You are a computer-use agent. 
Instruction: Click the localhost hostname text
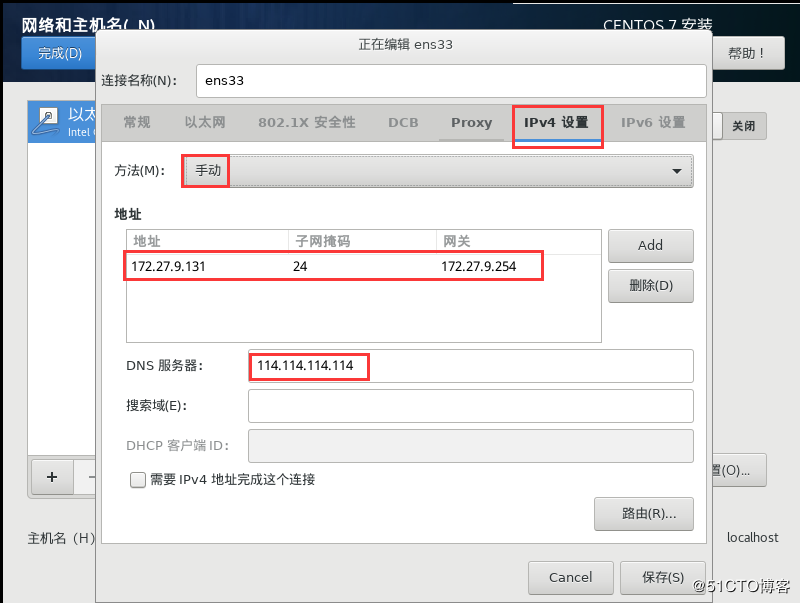(x=753, y=538)
